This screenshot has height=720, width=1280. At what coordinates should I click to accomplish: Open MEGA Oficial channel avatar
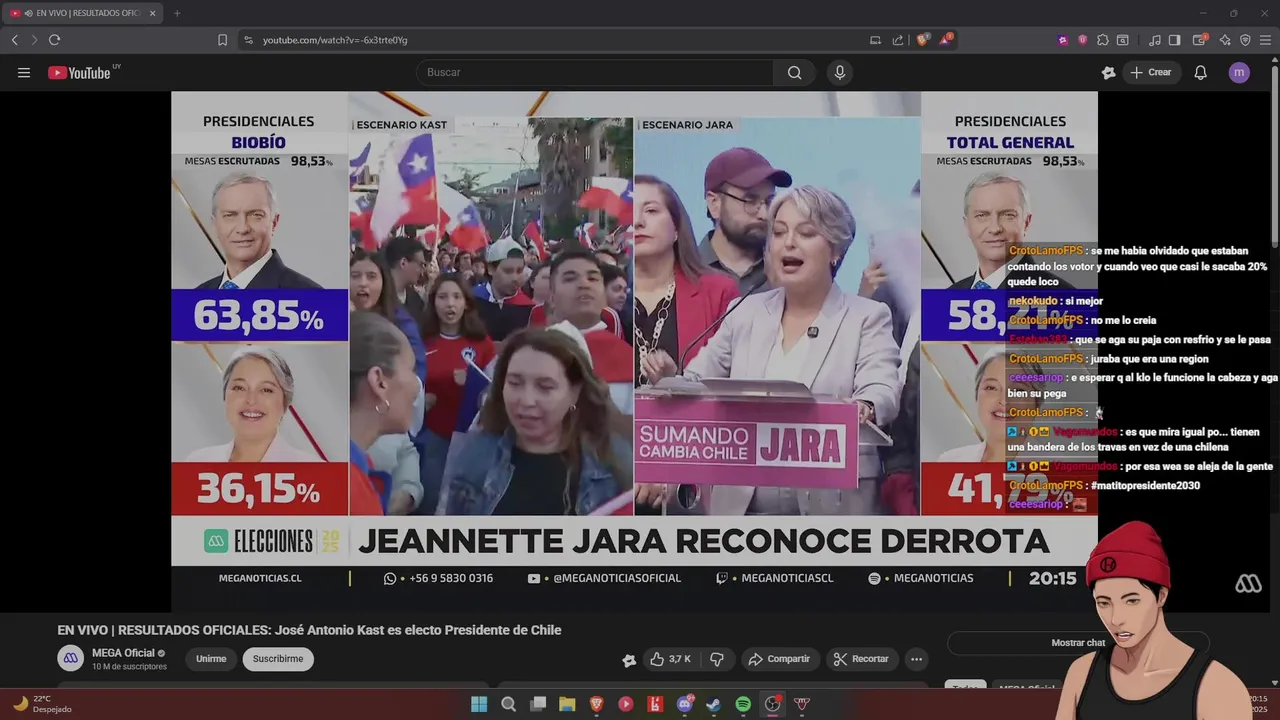click(x=70, y=658)
